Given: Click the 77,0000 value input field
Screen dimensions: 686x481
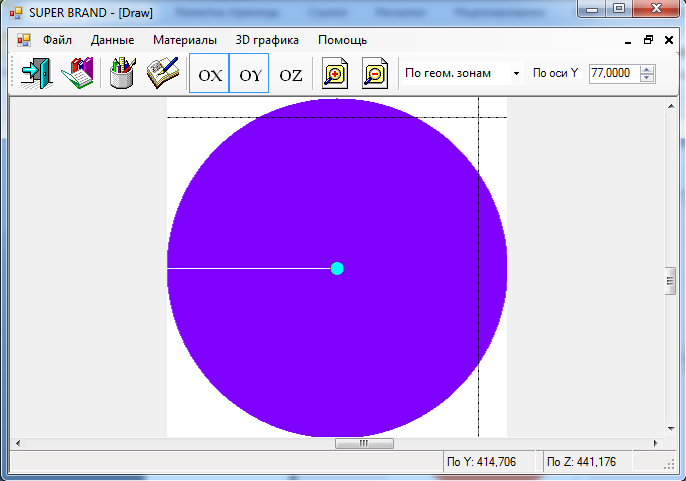Looking at the screenshot, I should [x=614, y=73].
